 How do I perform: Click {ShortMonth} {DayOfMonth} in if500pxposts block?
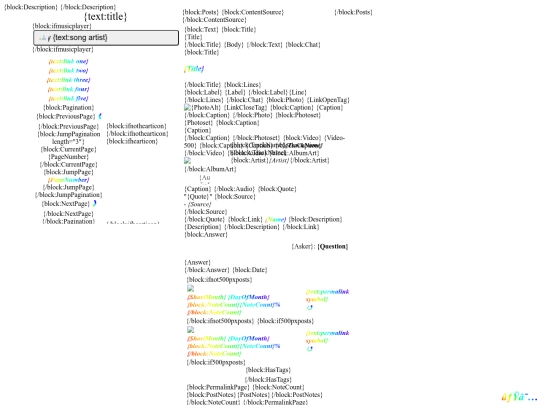click(228, 338)
